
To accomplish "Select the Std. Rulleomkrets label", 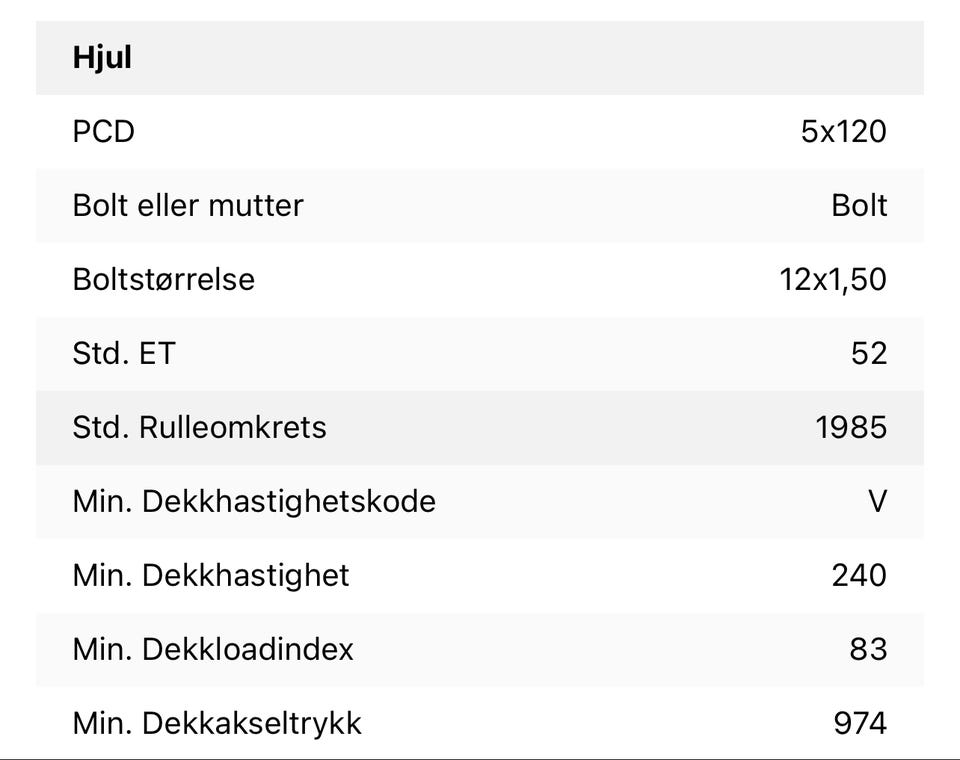I will click(199, 427).
